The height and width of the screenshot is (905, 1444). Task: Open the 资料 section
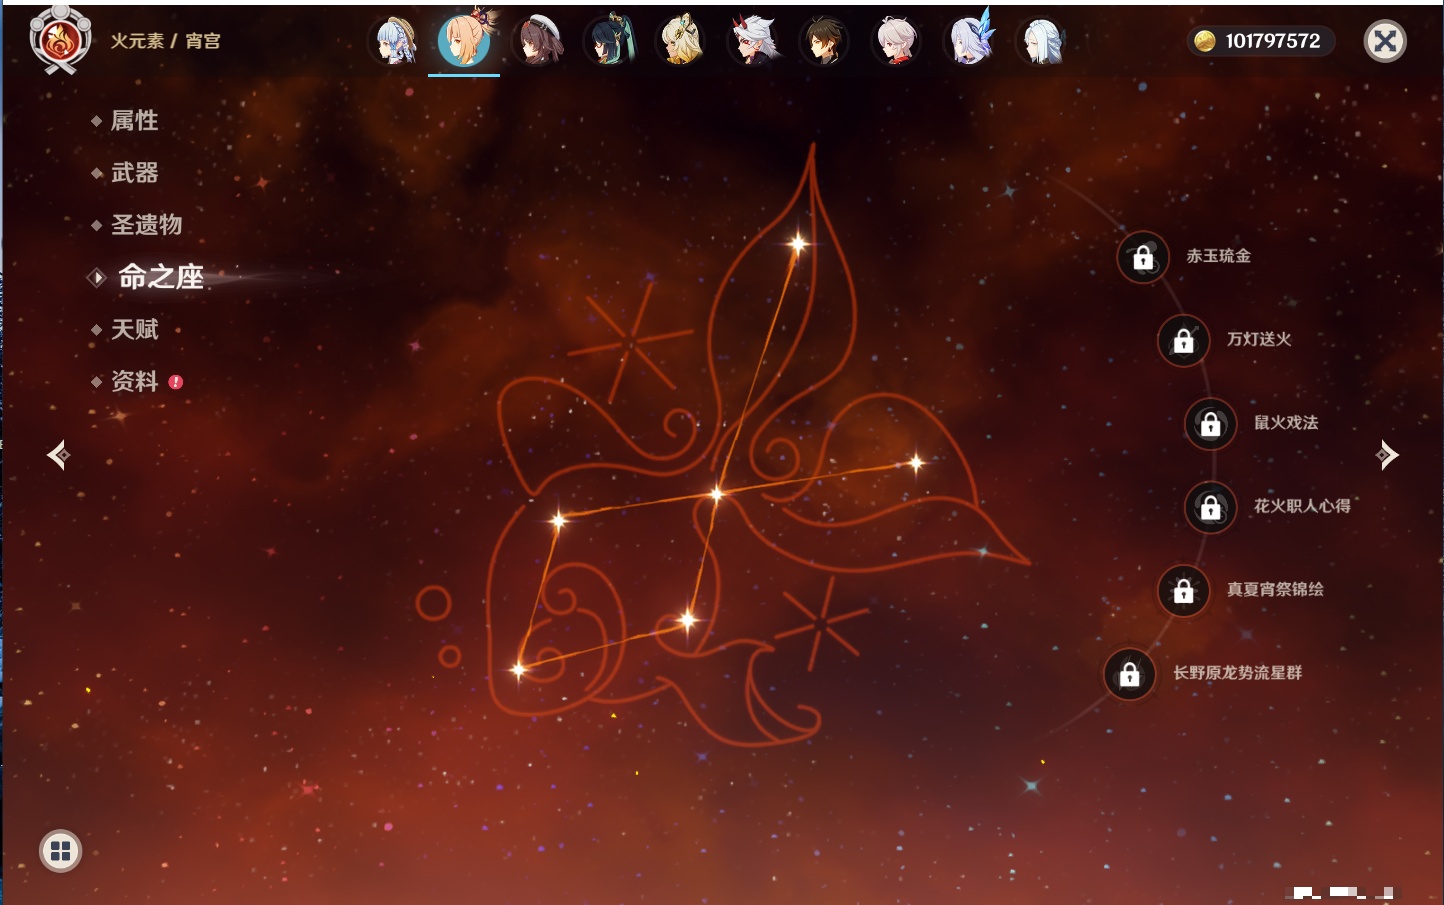coord(134,381)
